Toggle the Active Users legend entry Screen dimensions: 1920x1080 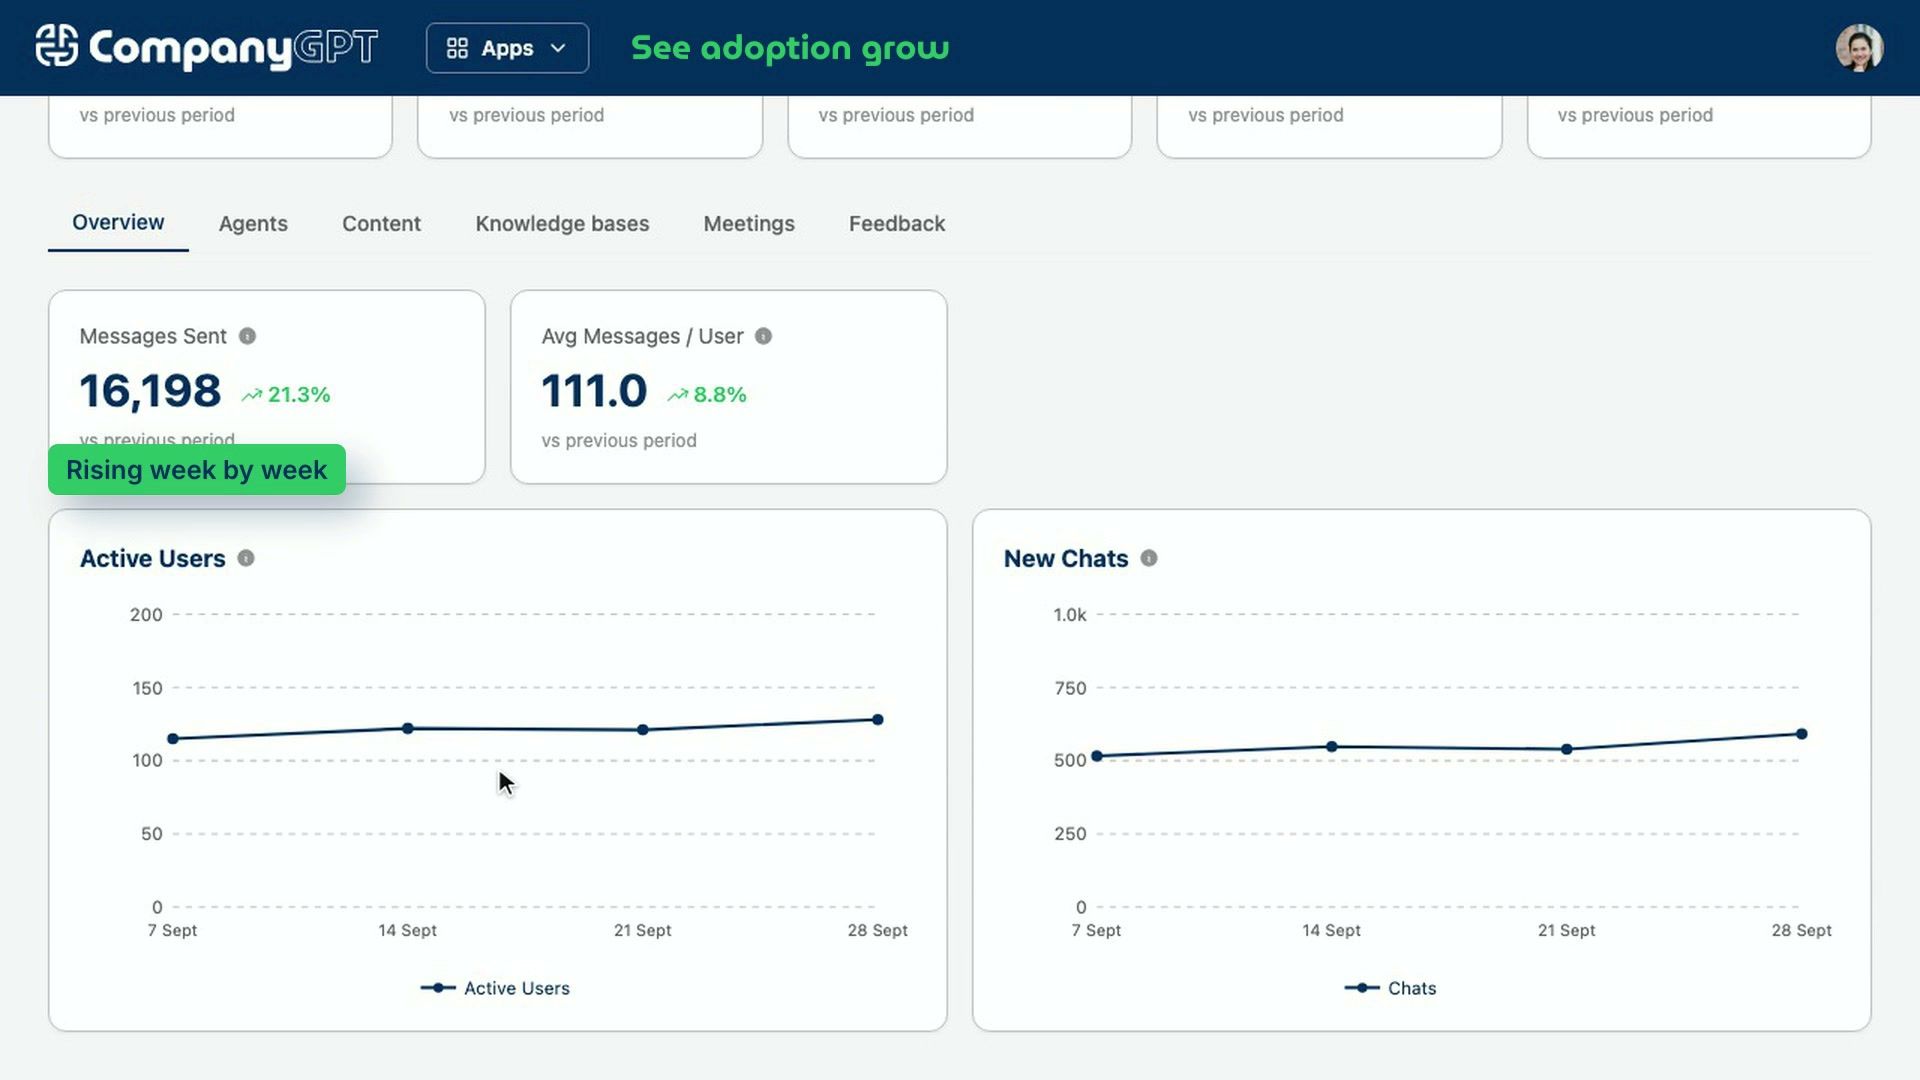click(x=495, y=988)
